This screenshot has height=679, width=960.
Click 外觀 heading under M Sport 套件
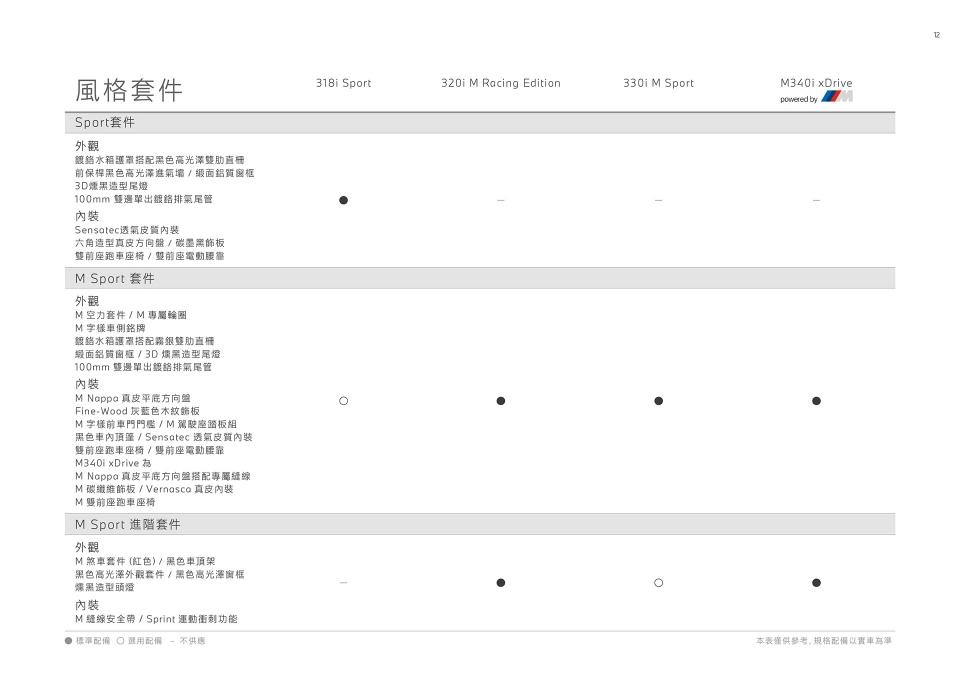(87, 301)
